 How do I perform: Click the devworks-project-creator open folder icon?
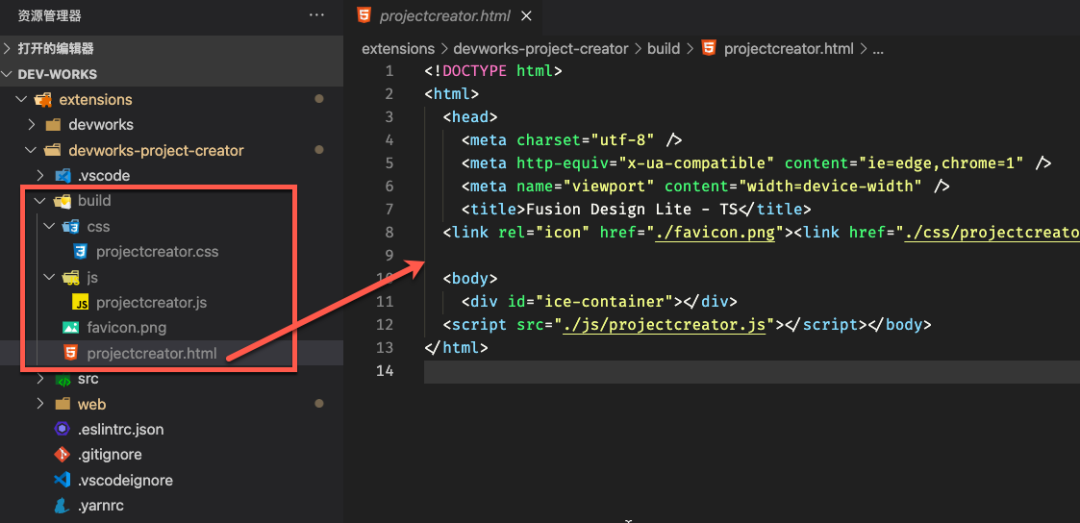pyautogui.click(x=53, y=150)
